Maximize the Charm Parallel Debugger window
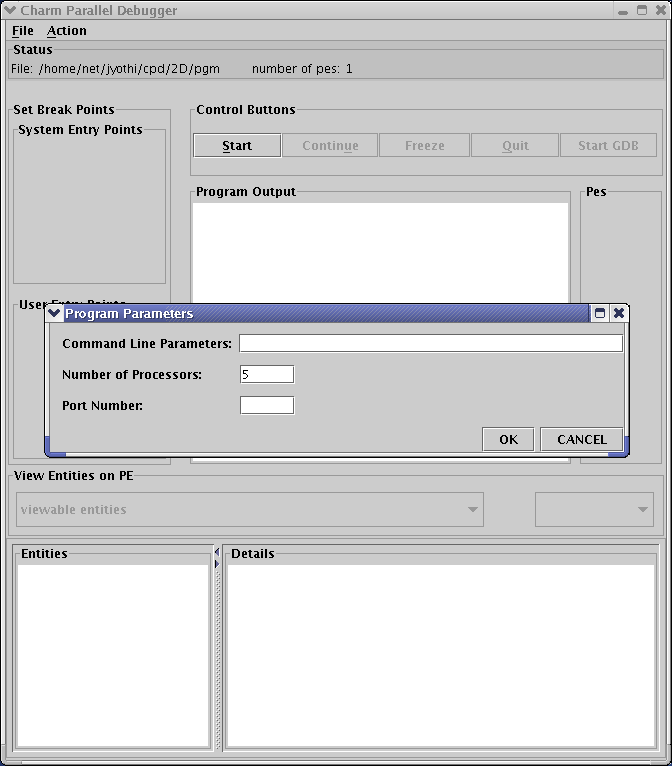The image size is (672, 766). click(641, 10)
